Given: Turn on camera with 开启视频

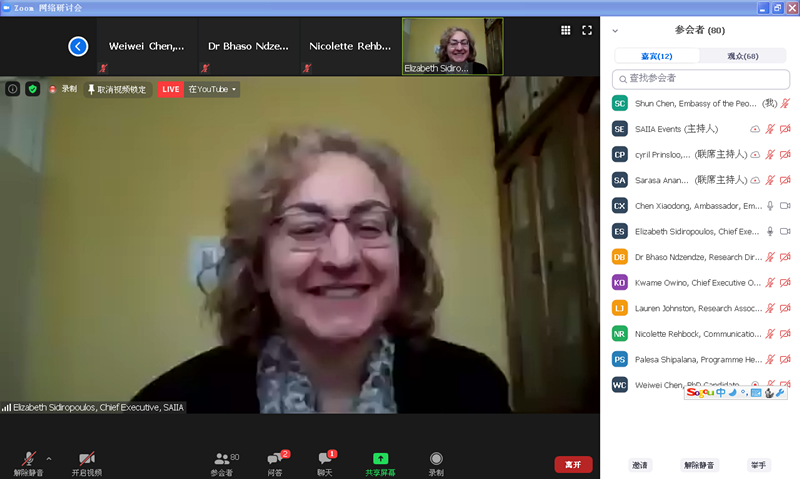Looking at the screenshot, I should coord(87,459).
